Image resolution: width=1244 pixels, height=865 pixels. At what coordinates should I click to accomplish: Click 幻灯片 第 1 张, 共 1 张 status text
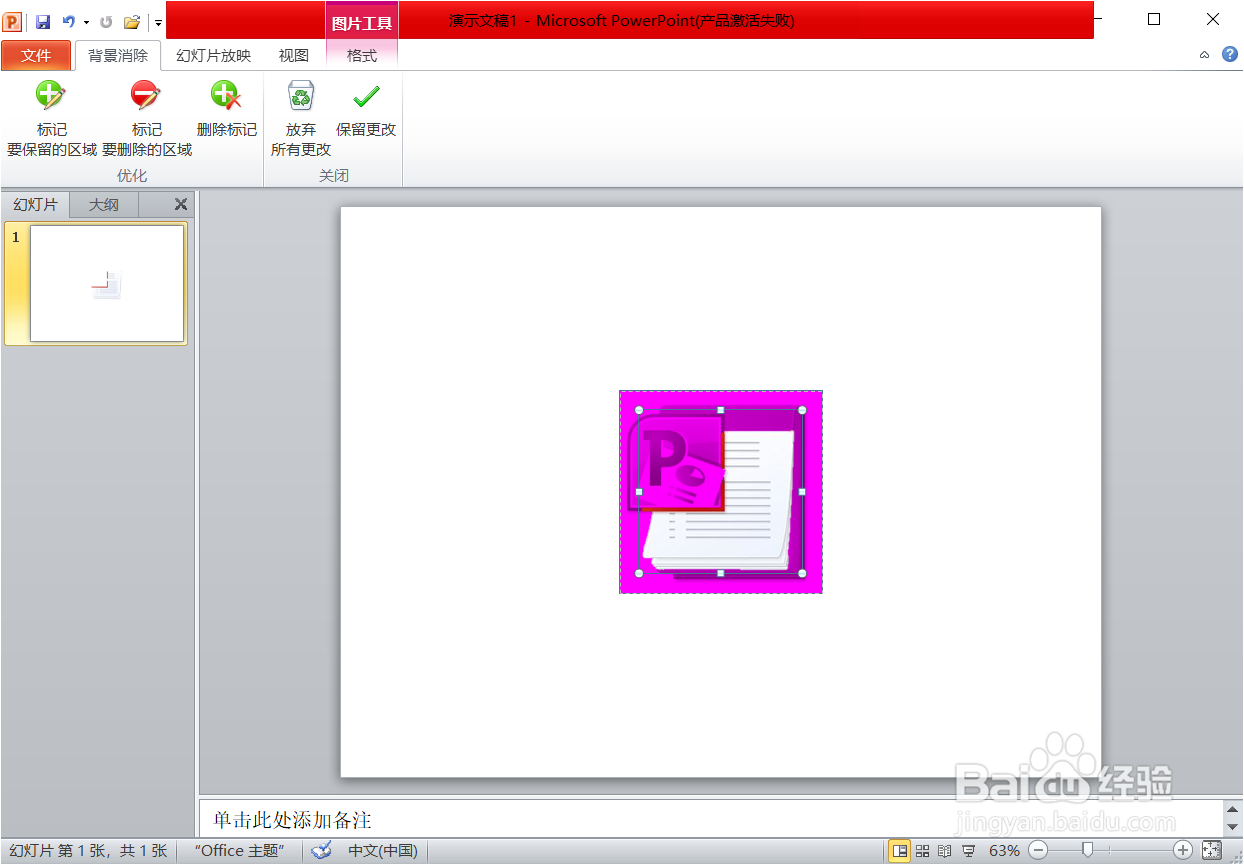tap(88, 851)
